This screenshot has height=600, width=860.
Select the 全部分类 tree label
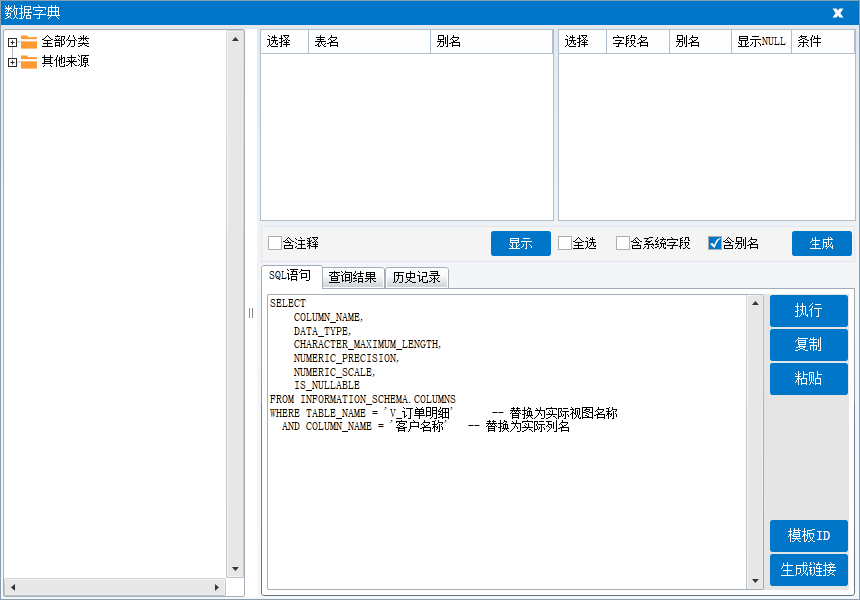click(65, 42)
